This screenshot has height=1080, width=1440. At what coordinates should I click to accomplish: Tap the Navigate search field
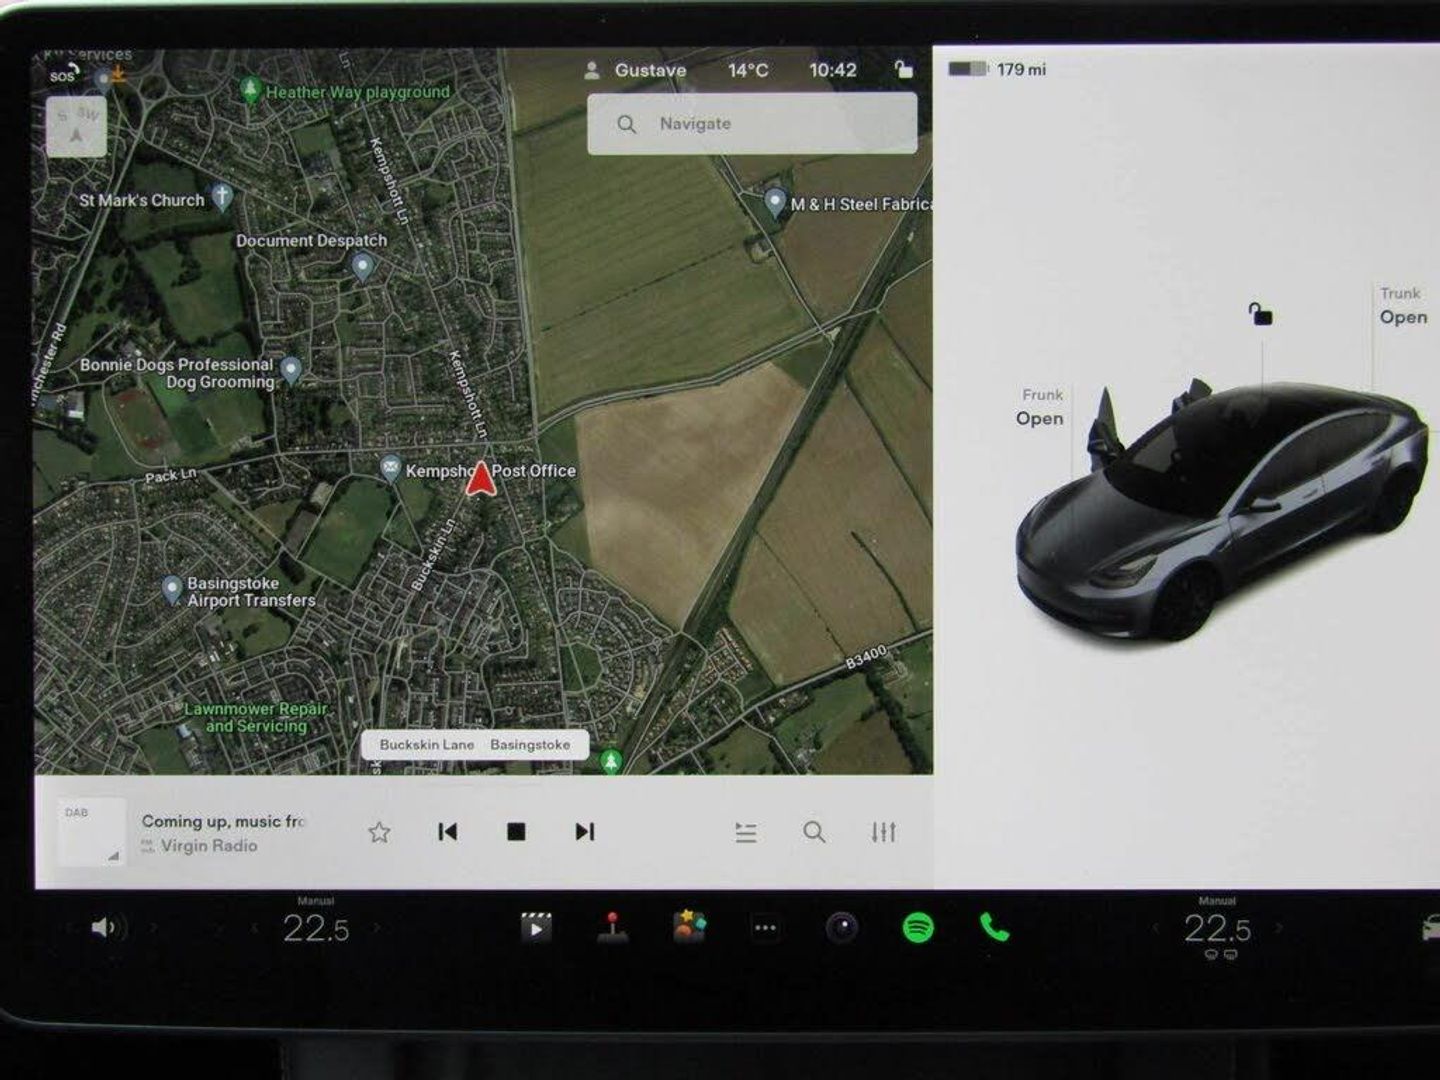pos(752,124)
